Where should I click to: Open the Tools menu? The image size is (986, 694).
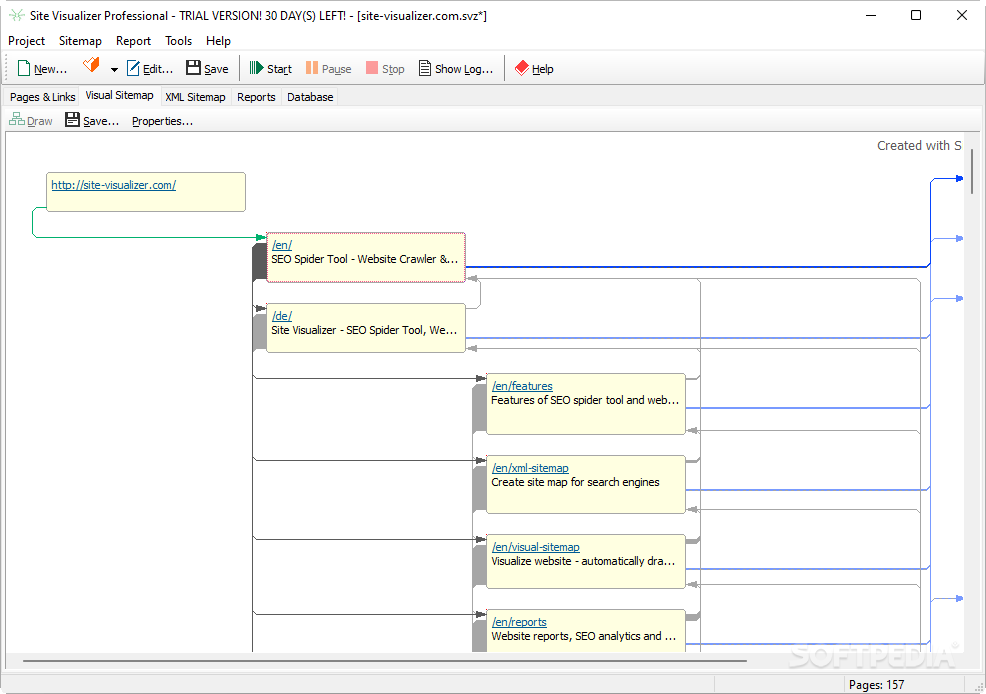[179, 41]
